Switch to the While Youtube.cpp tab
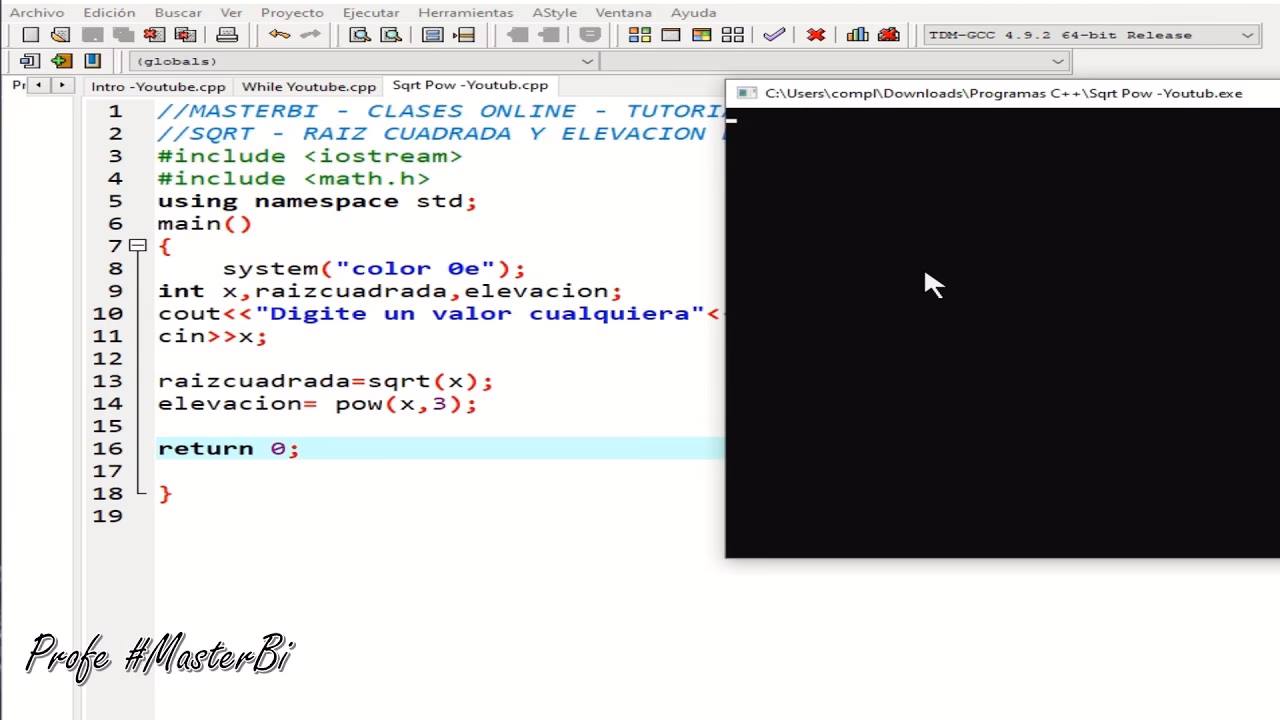This screenshot has height=720, width=1280. click(309, 87)
